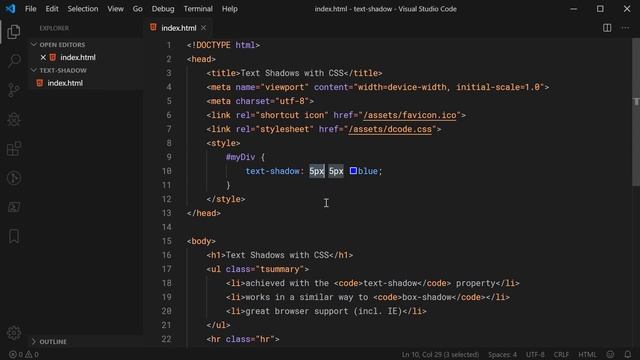
Task: Close the index.html editor tab
Action: click(203, 28)
